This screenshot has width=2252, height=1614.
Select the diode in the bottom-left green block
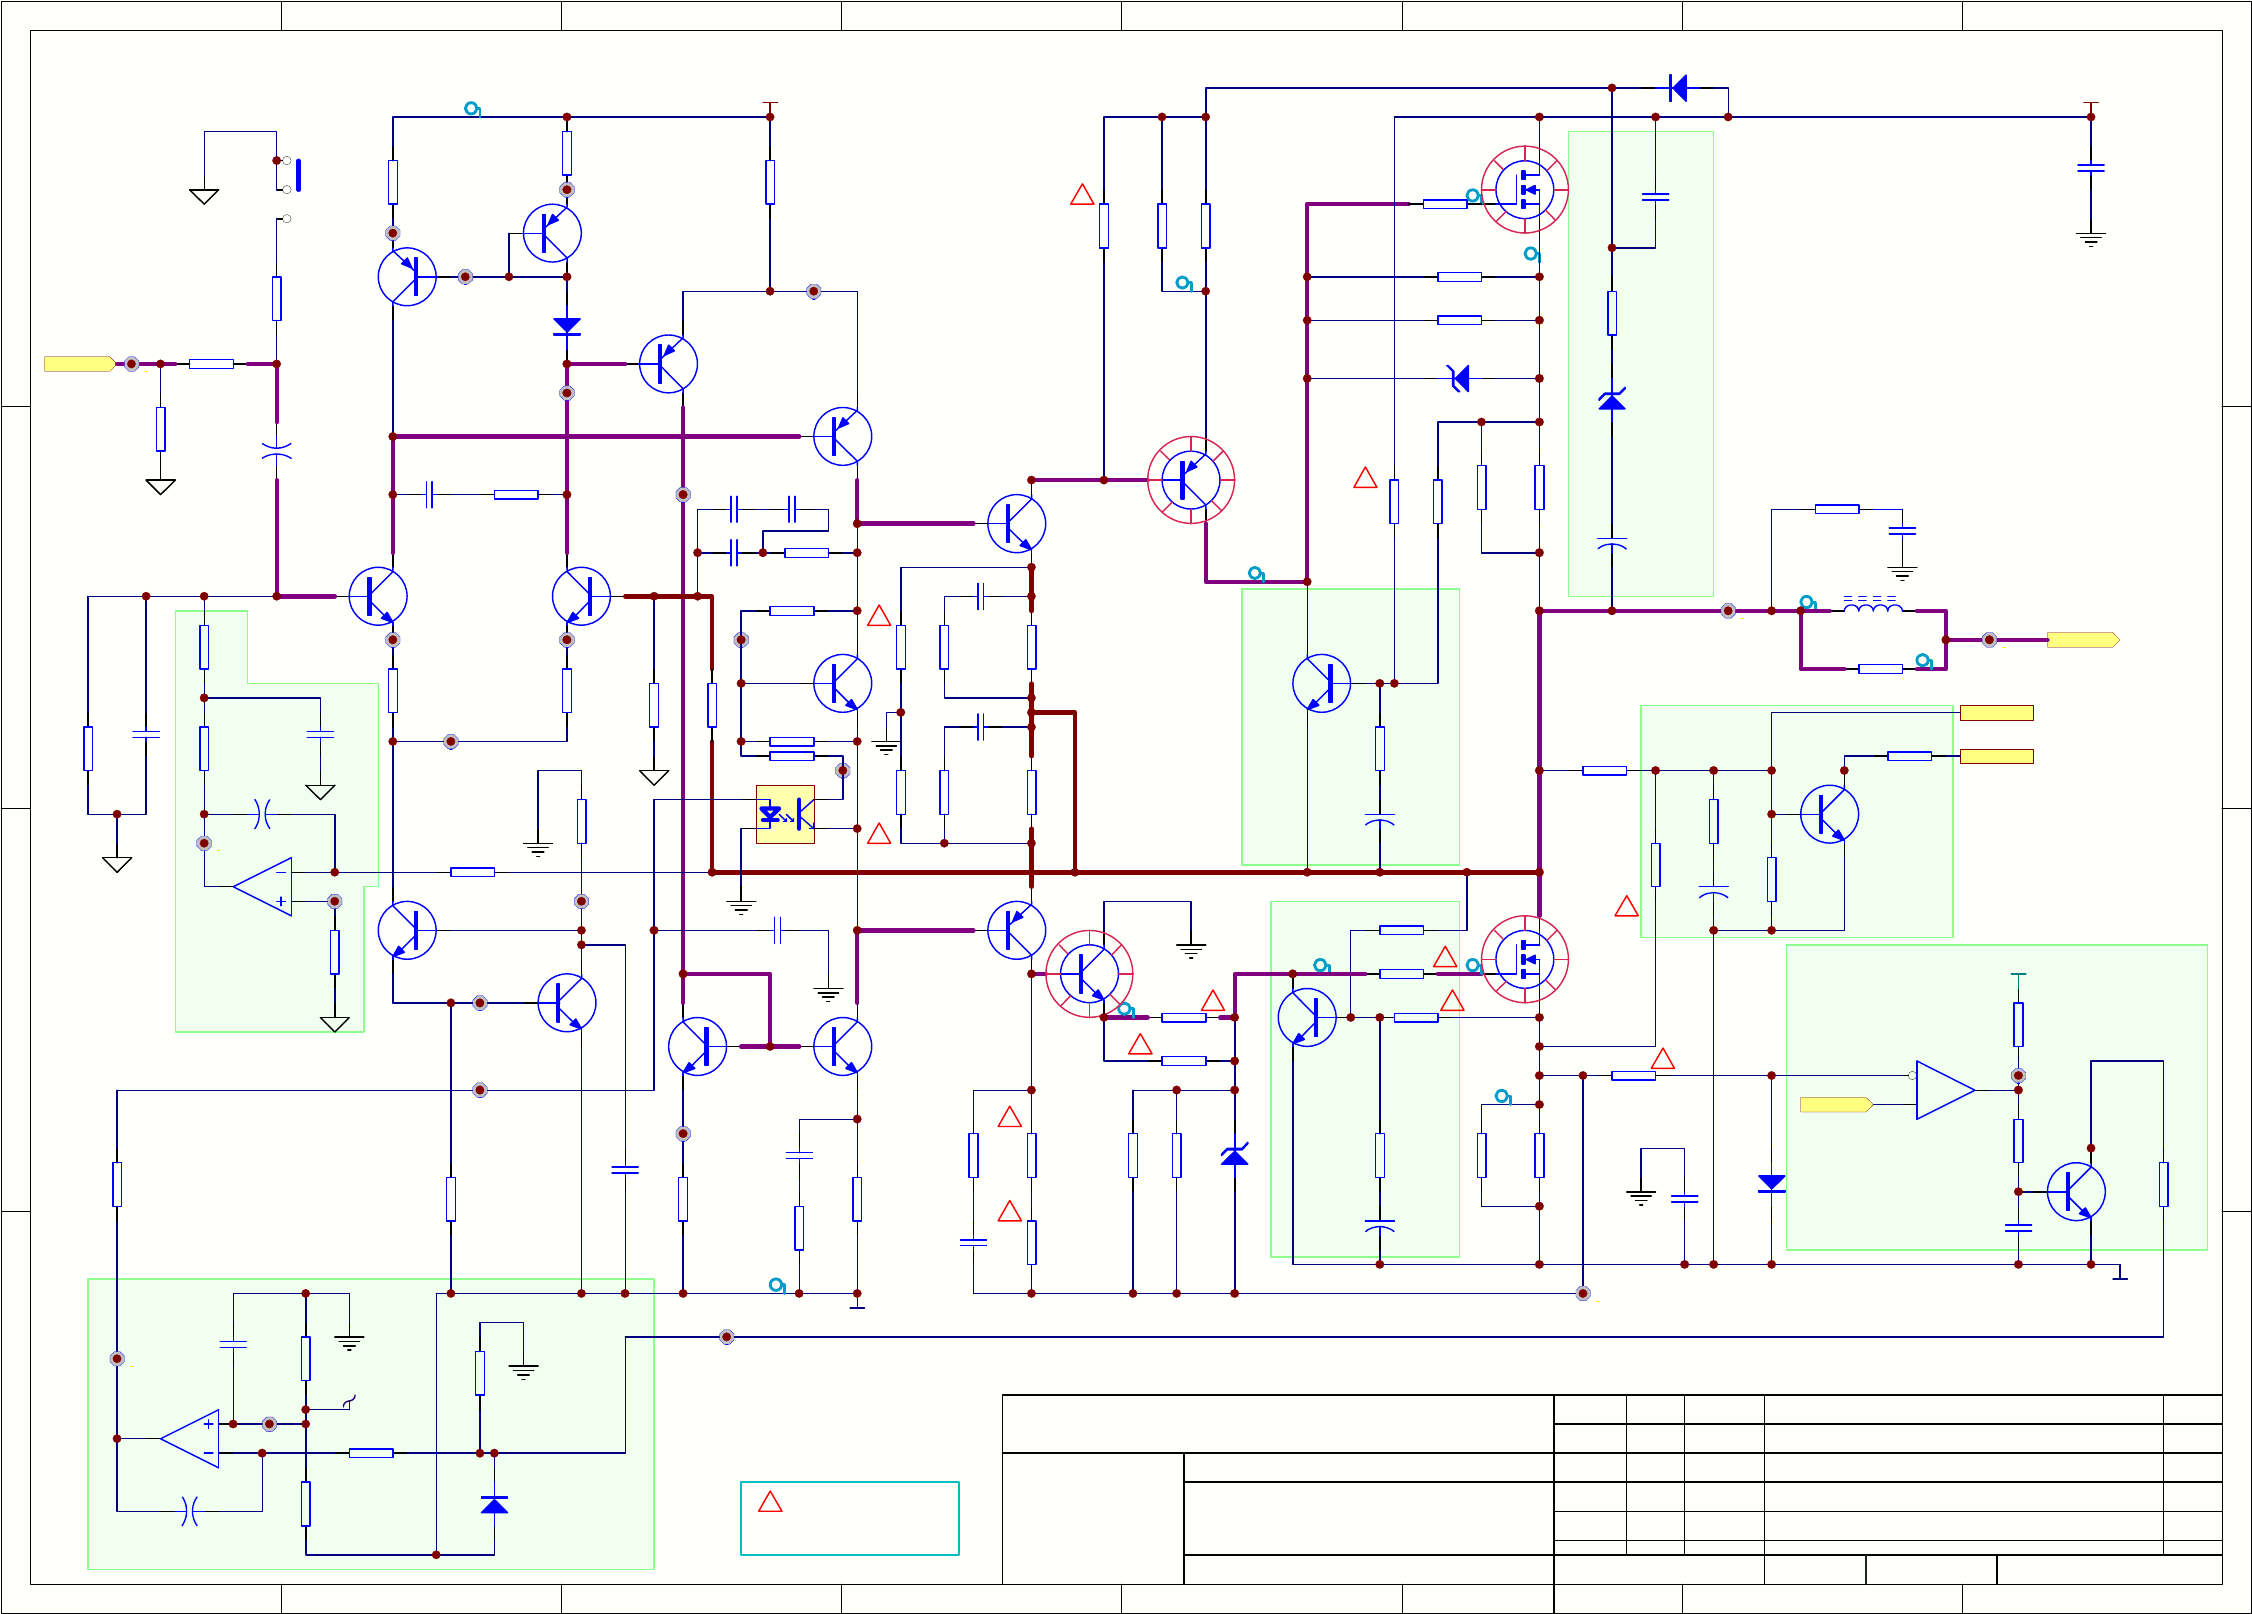(x=494, y=1505)
